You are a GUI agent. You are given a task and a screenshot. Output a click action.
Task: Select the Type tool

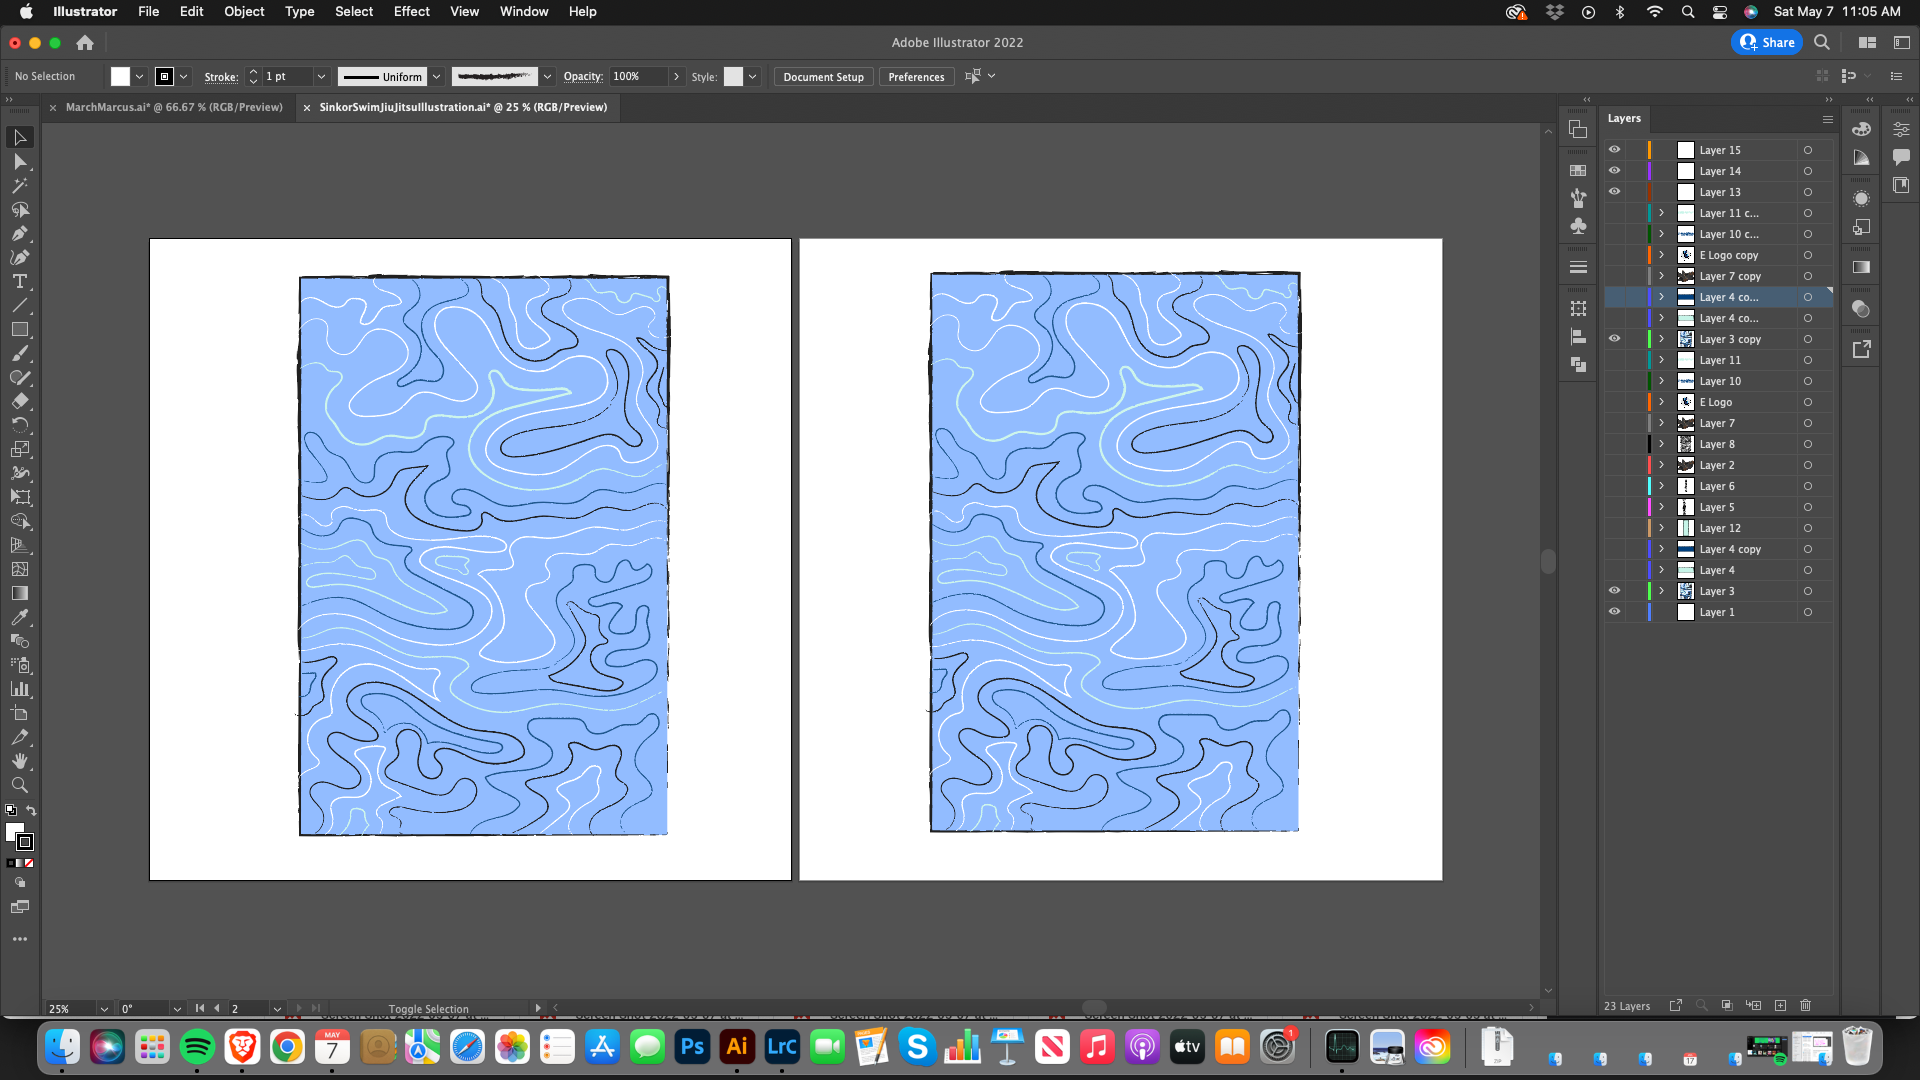coord(19,282)
